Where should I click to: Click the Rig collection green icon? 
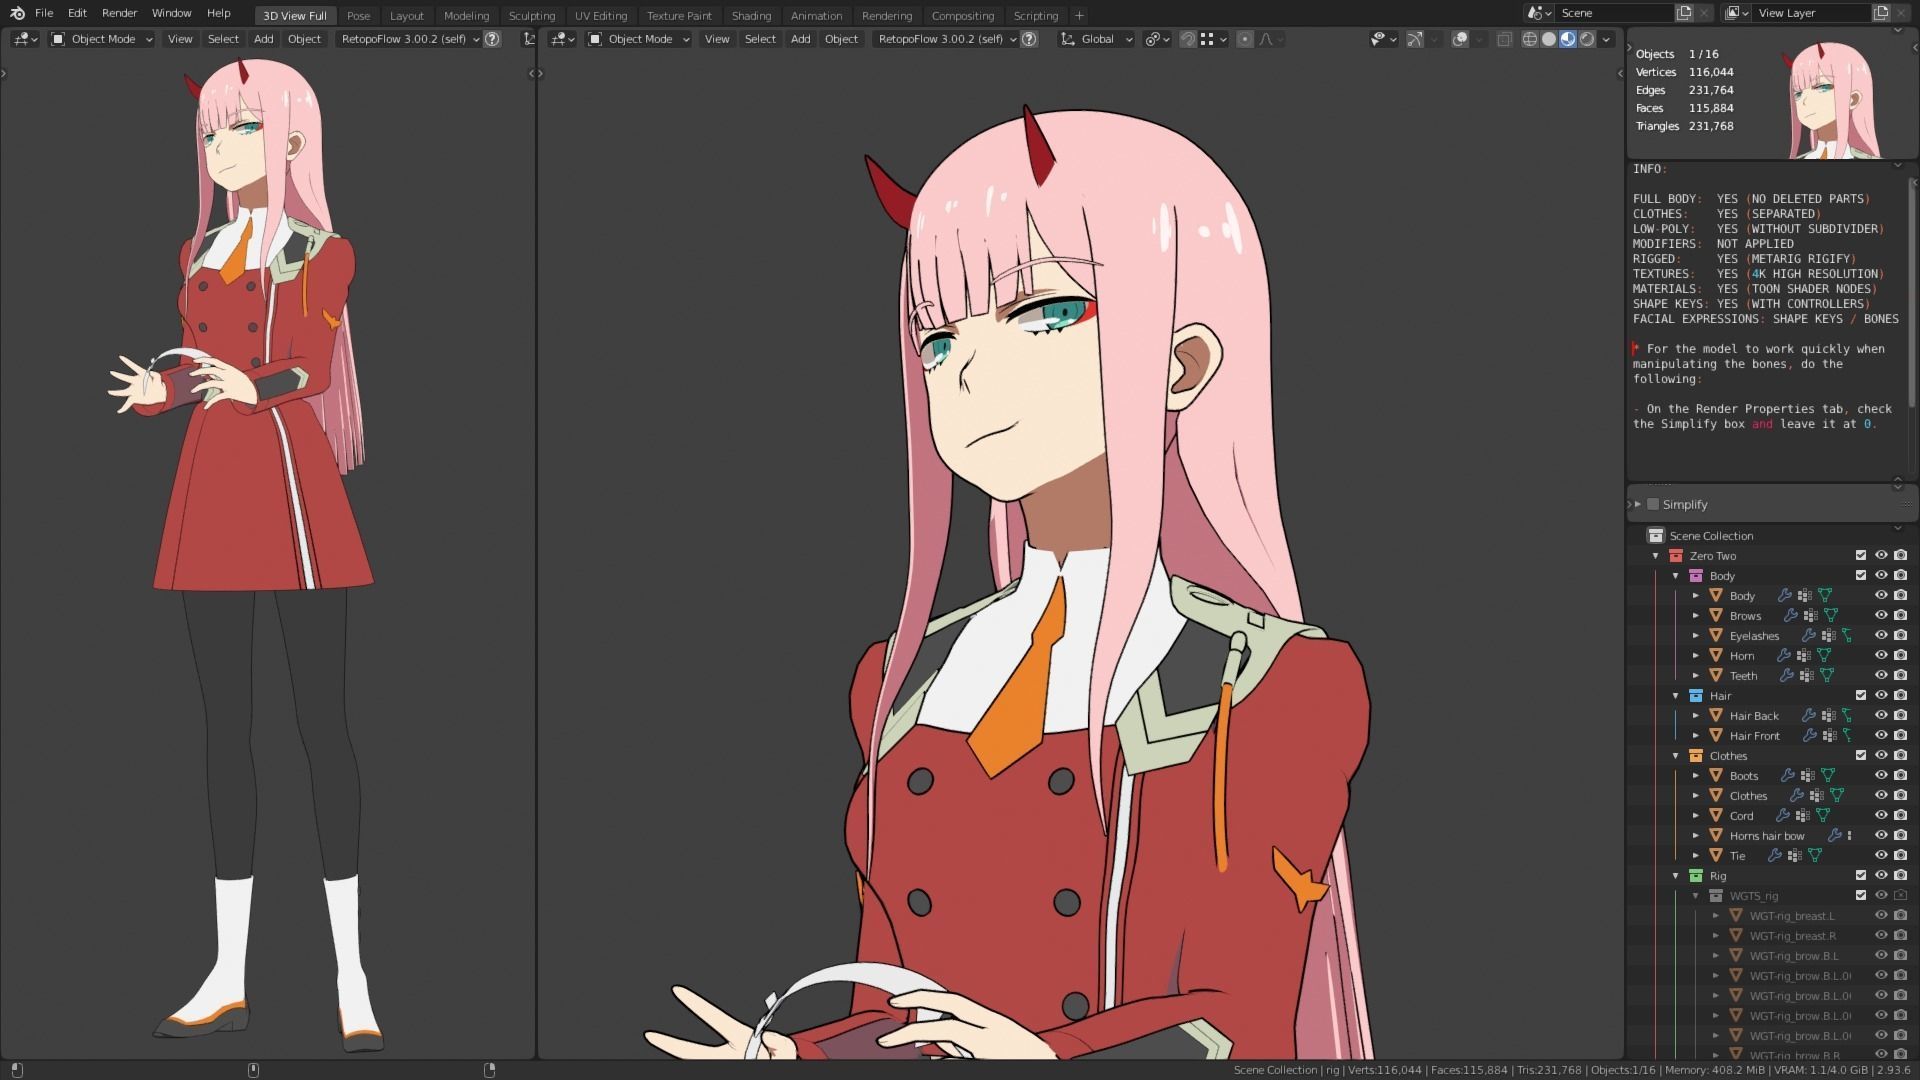(x=1696, y=875)
